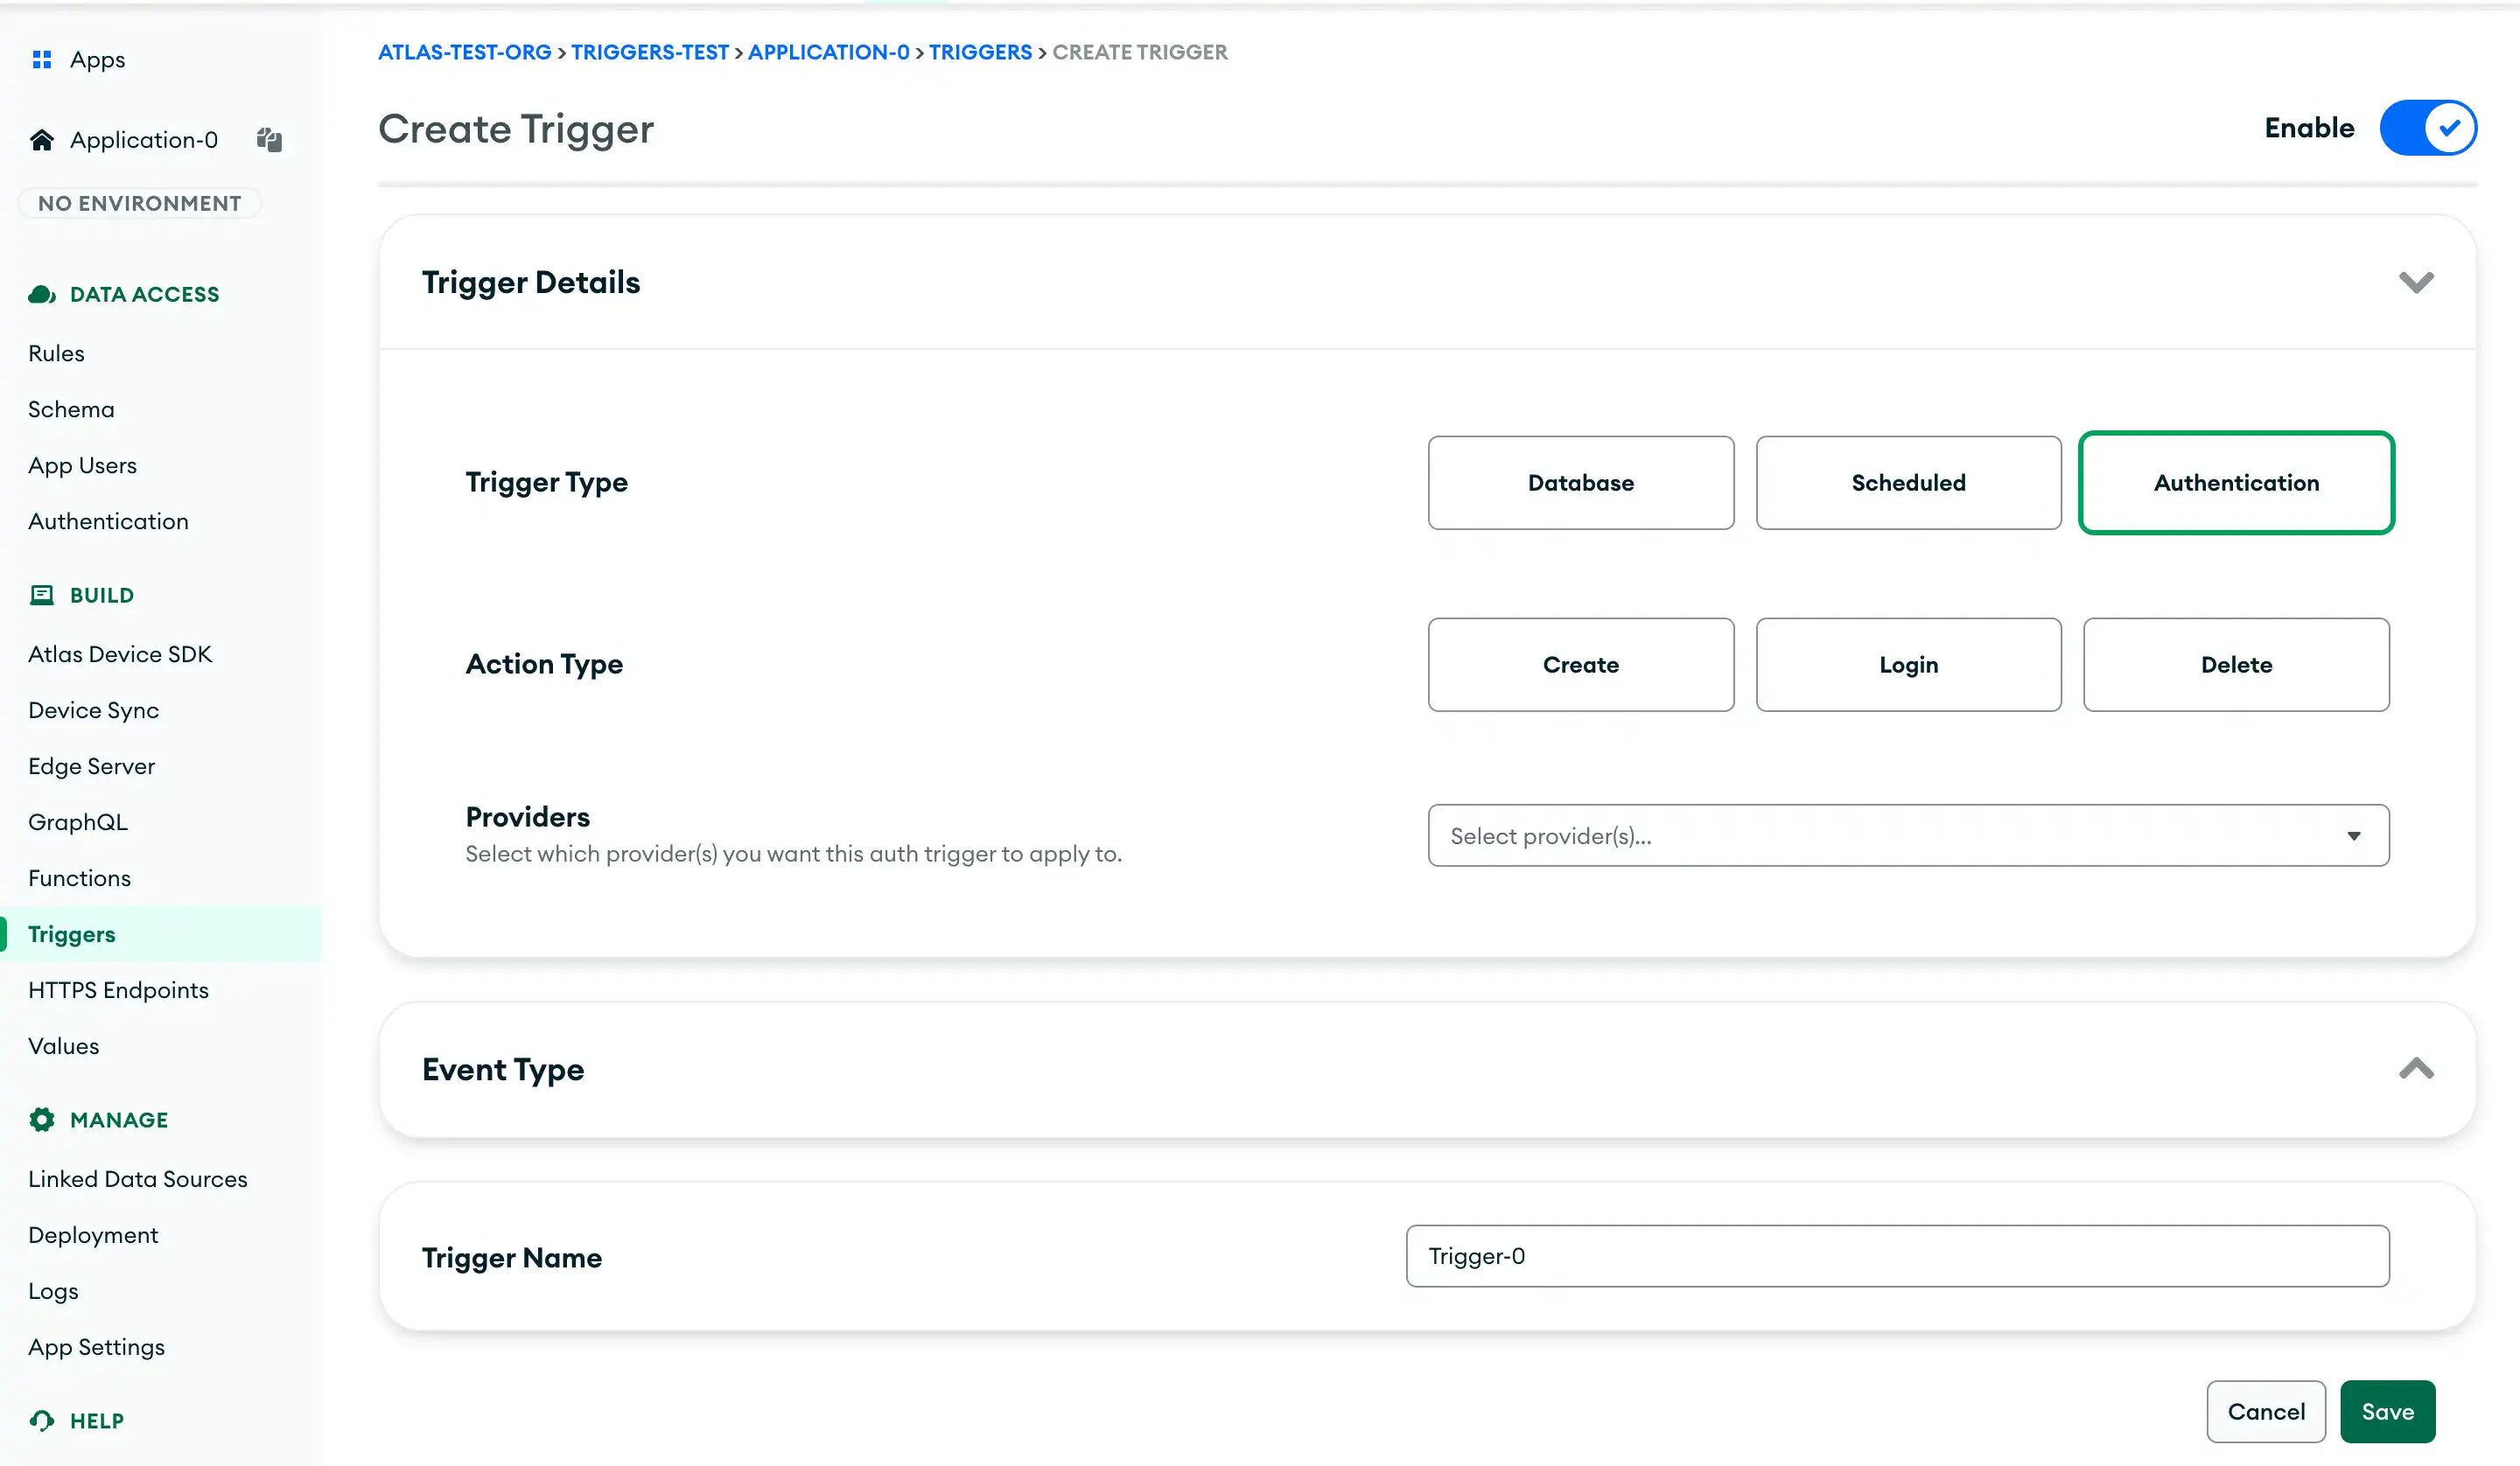Click the Database trigger type icon
The image size is (2520, 1466).
1581,482
